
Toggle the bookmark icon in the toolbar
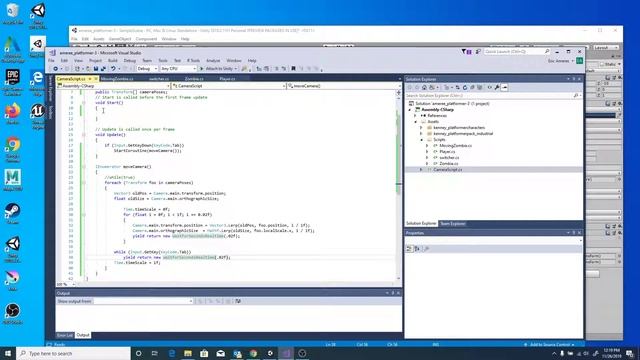click(x=293, y=69)
